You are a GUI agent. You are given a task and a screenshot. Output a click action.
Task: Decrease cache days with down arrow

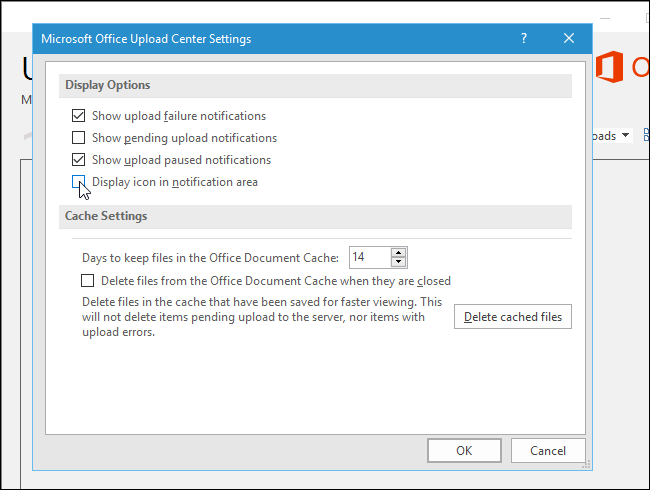pyautogui.click(x=398, y=262)
